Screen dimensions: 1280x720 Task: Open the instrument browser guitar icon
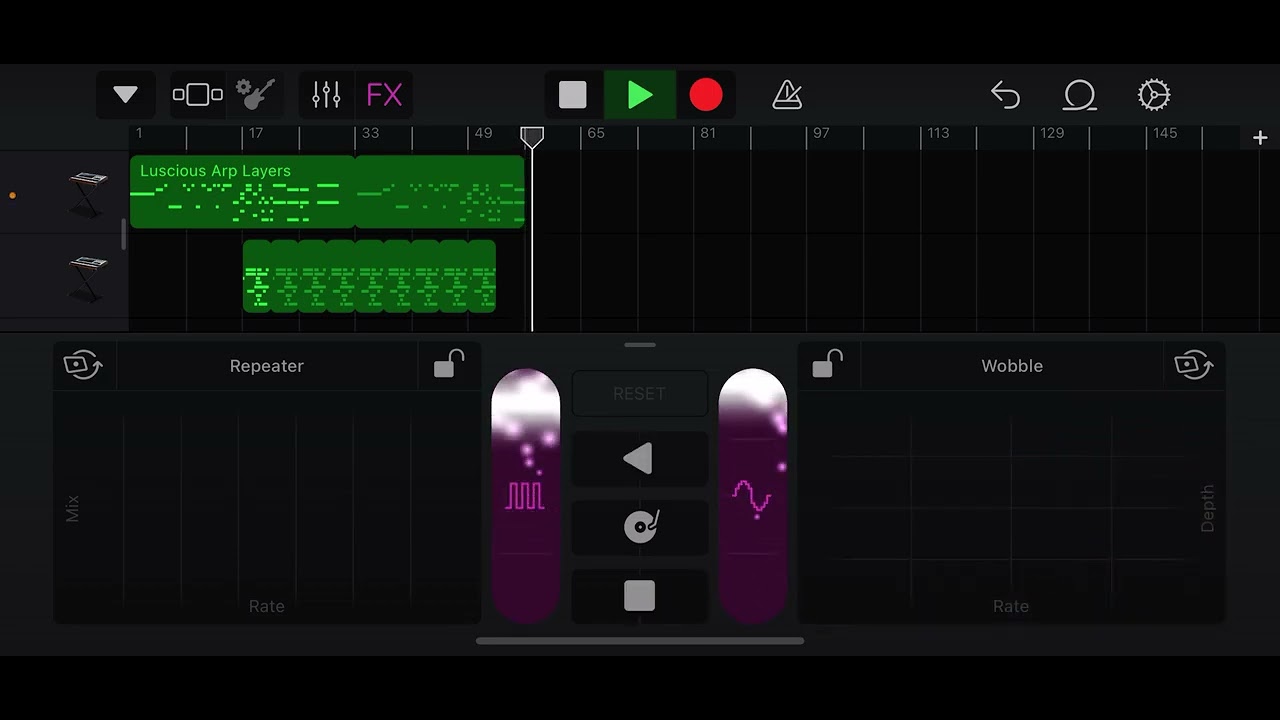256,95
